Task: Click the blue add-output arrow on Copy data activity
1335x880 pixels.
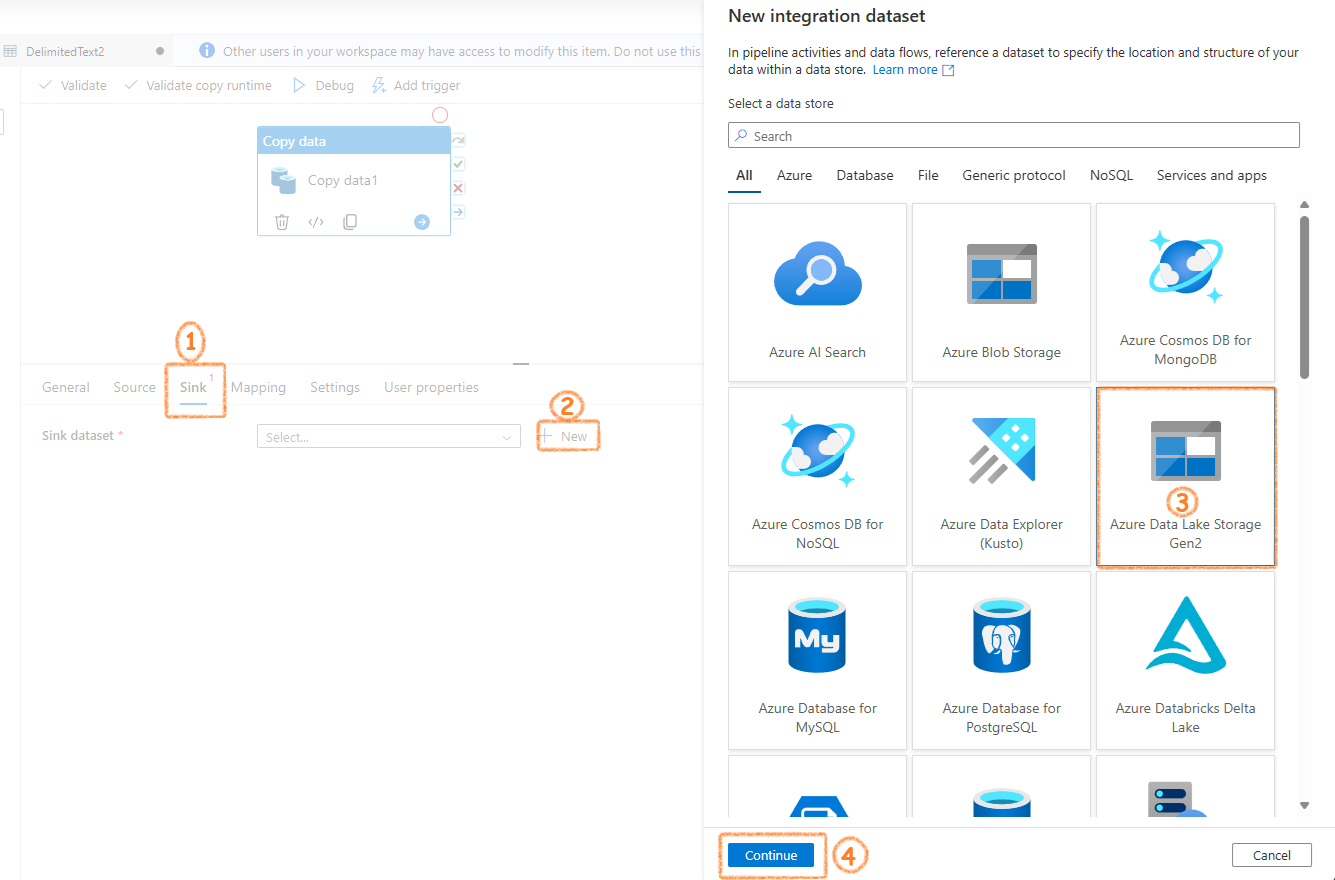Action: (x=422, y=222)
